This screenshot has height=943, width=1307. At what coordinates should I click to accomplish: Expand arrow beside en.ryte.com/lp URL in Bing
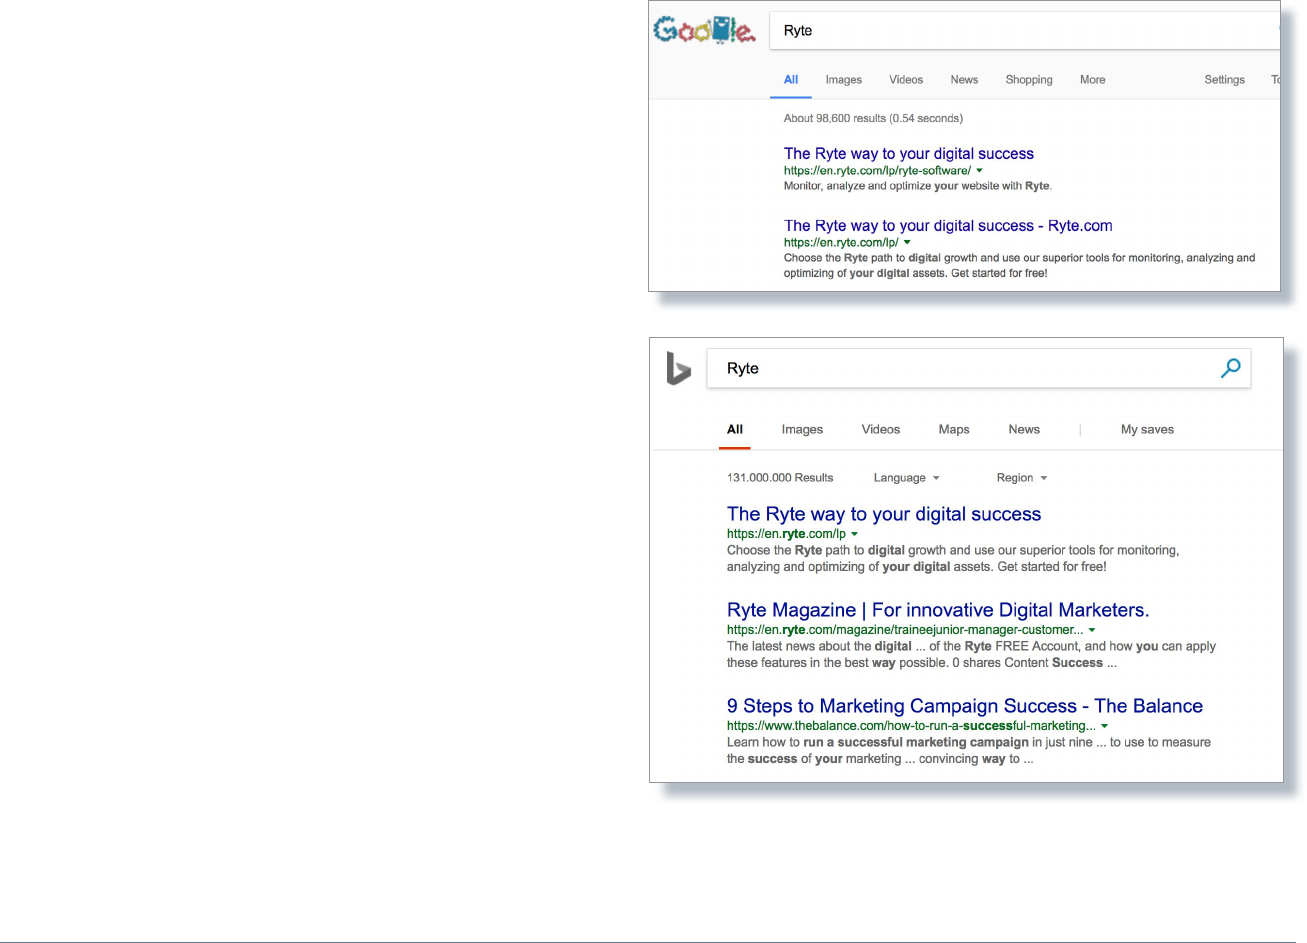(854, 534)
